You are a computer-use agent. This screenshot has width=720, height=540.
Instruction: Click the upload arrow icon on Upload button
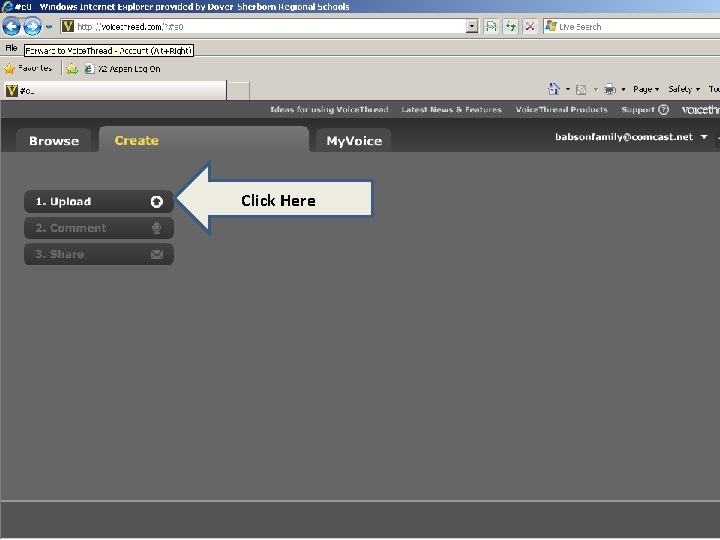[157, 202]
